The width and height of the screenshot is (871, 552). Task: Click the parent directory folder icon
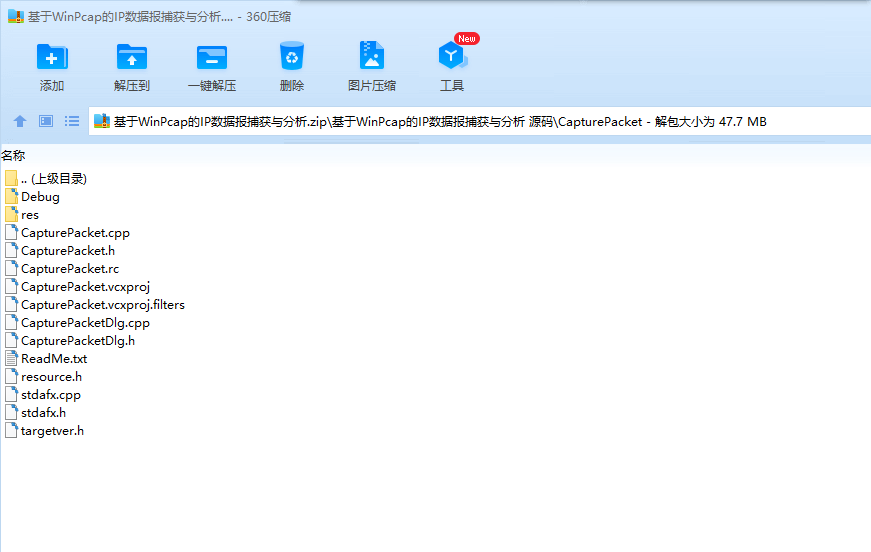(11, 178)
